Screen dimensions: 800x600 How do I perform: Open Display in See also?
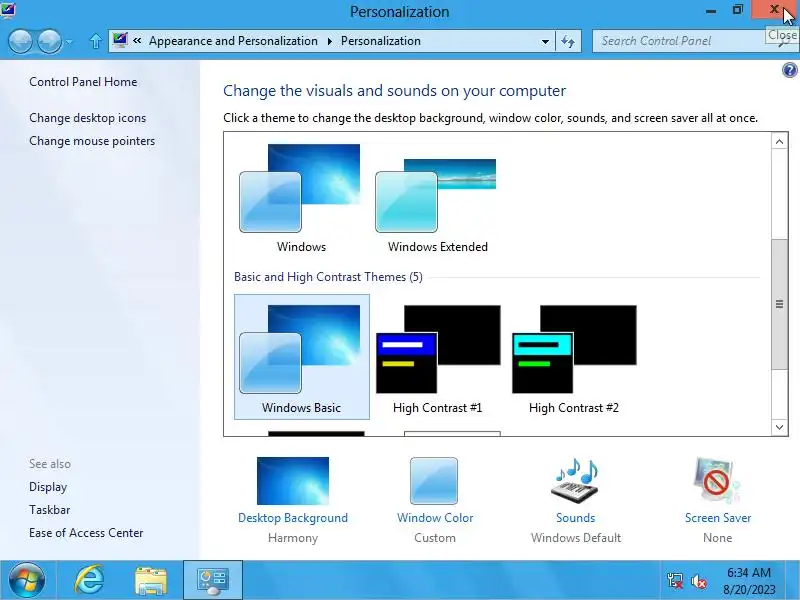[x=48, y=487]
